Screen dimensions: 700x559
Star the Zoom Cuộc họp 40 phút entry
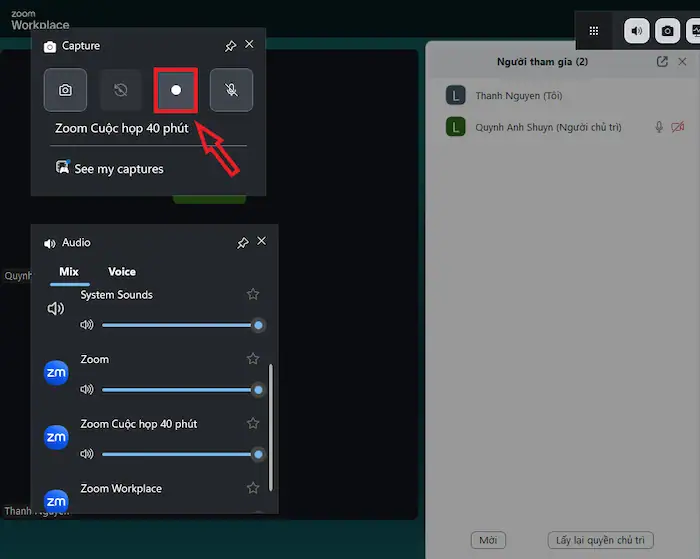(x=253, y=424)
